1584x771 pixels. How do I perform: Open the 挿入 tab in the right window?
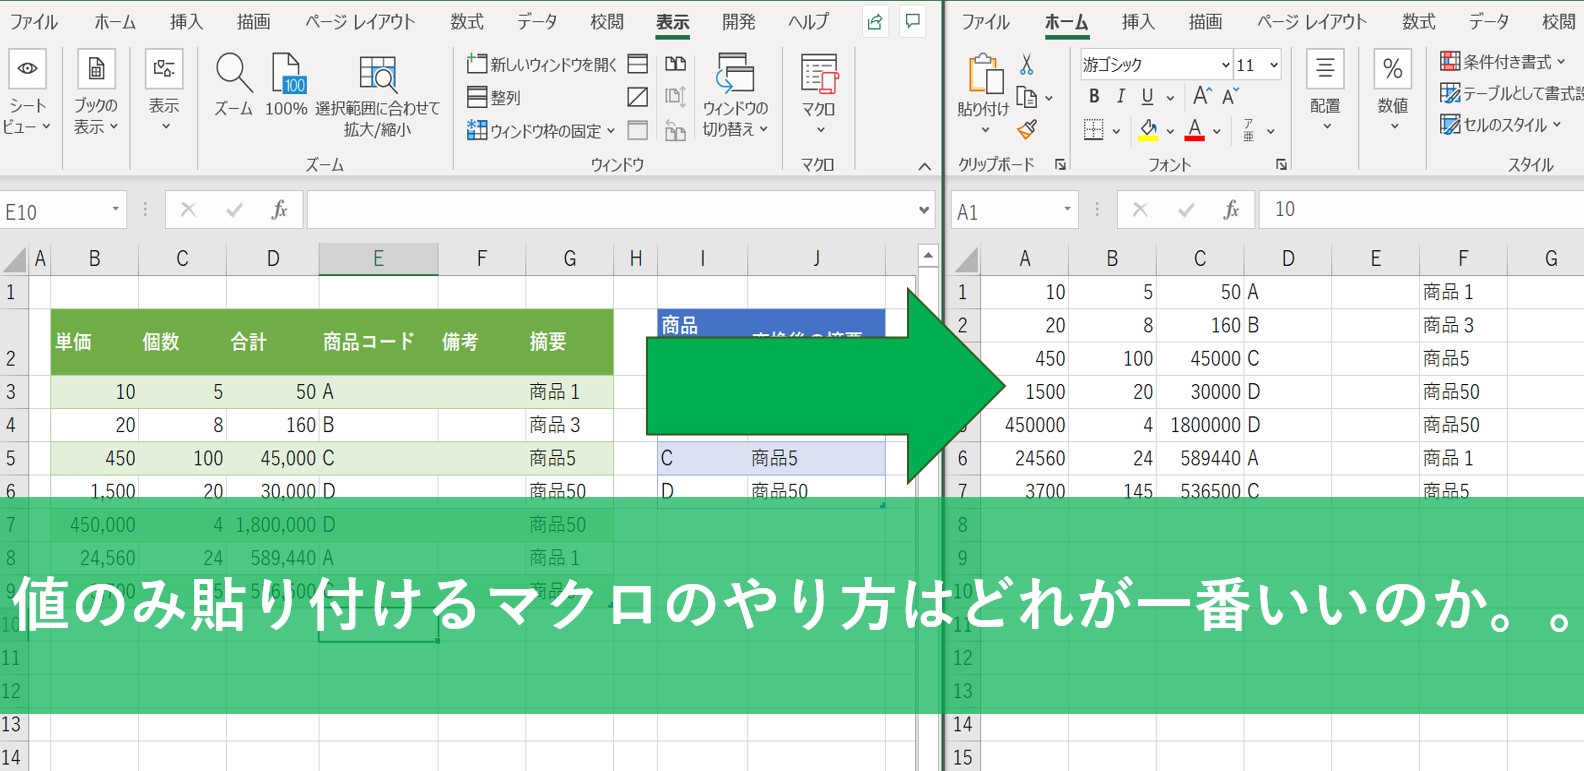tap(1137, 22)
